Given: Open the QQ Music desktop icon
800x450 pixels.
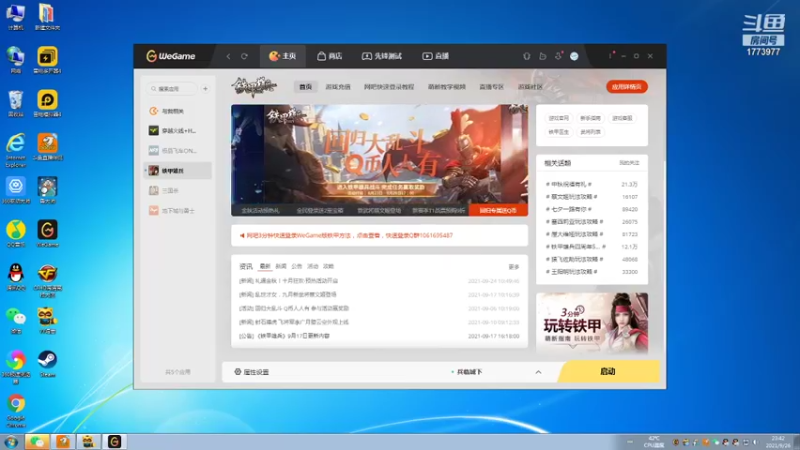Looking at the screenshot, I should pyautogui.click(x=16, y=234).
